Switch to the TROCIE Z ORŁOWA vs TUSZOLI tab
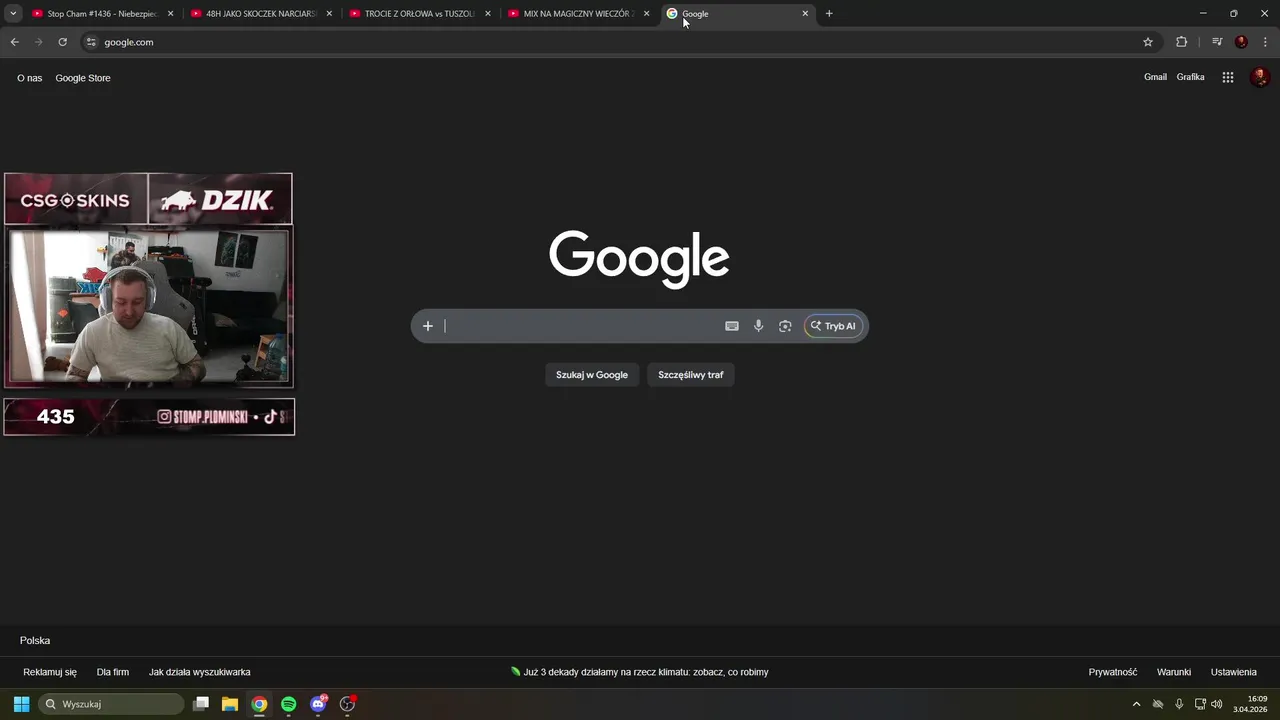1280x720 pixels. (x=419, y=14)
